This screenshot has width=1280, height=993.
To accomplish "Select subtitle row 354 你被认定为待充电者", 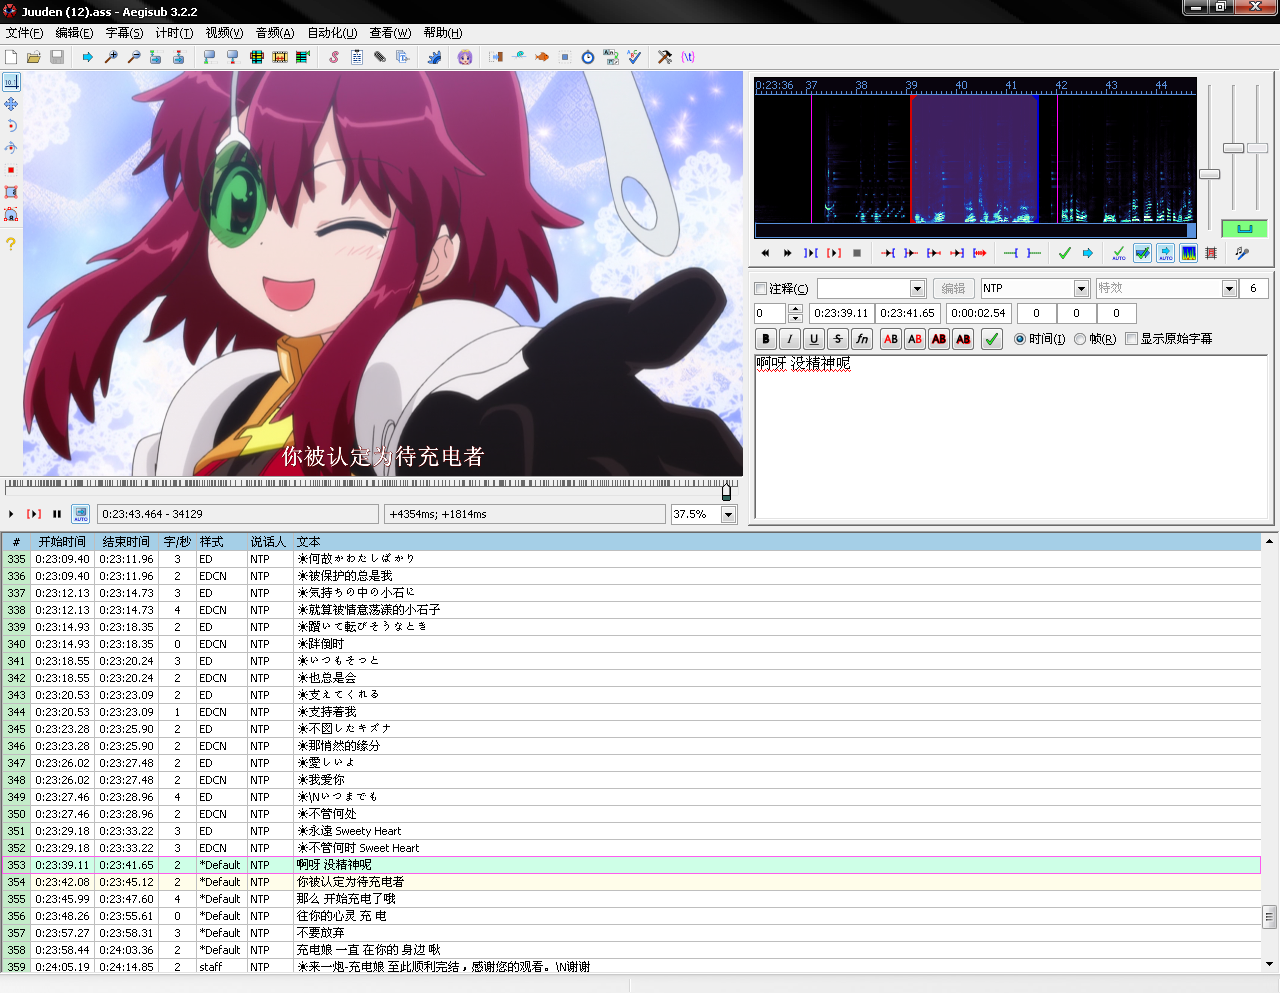I will pos(631,882).
